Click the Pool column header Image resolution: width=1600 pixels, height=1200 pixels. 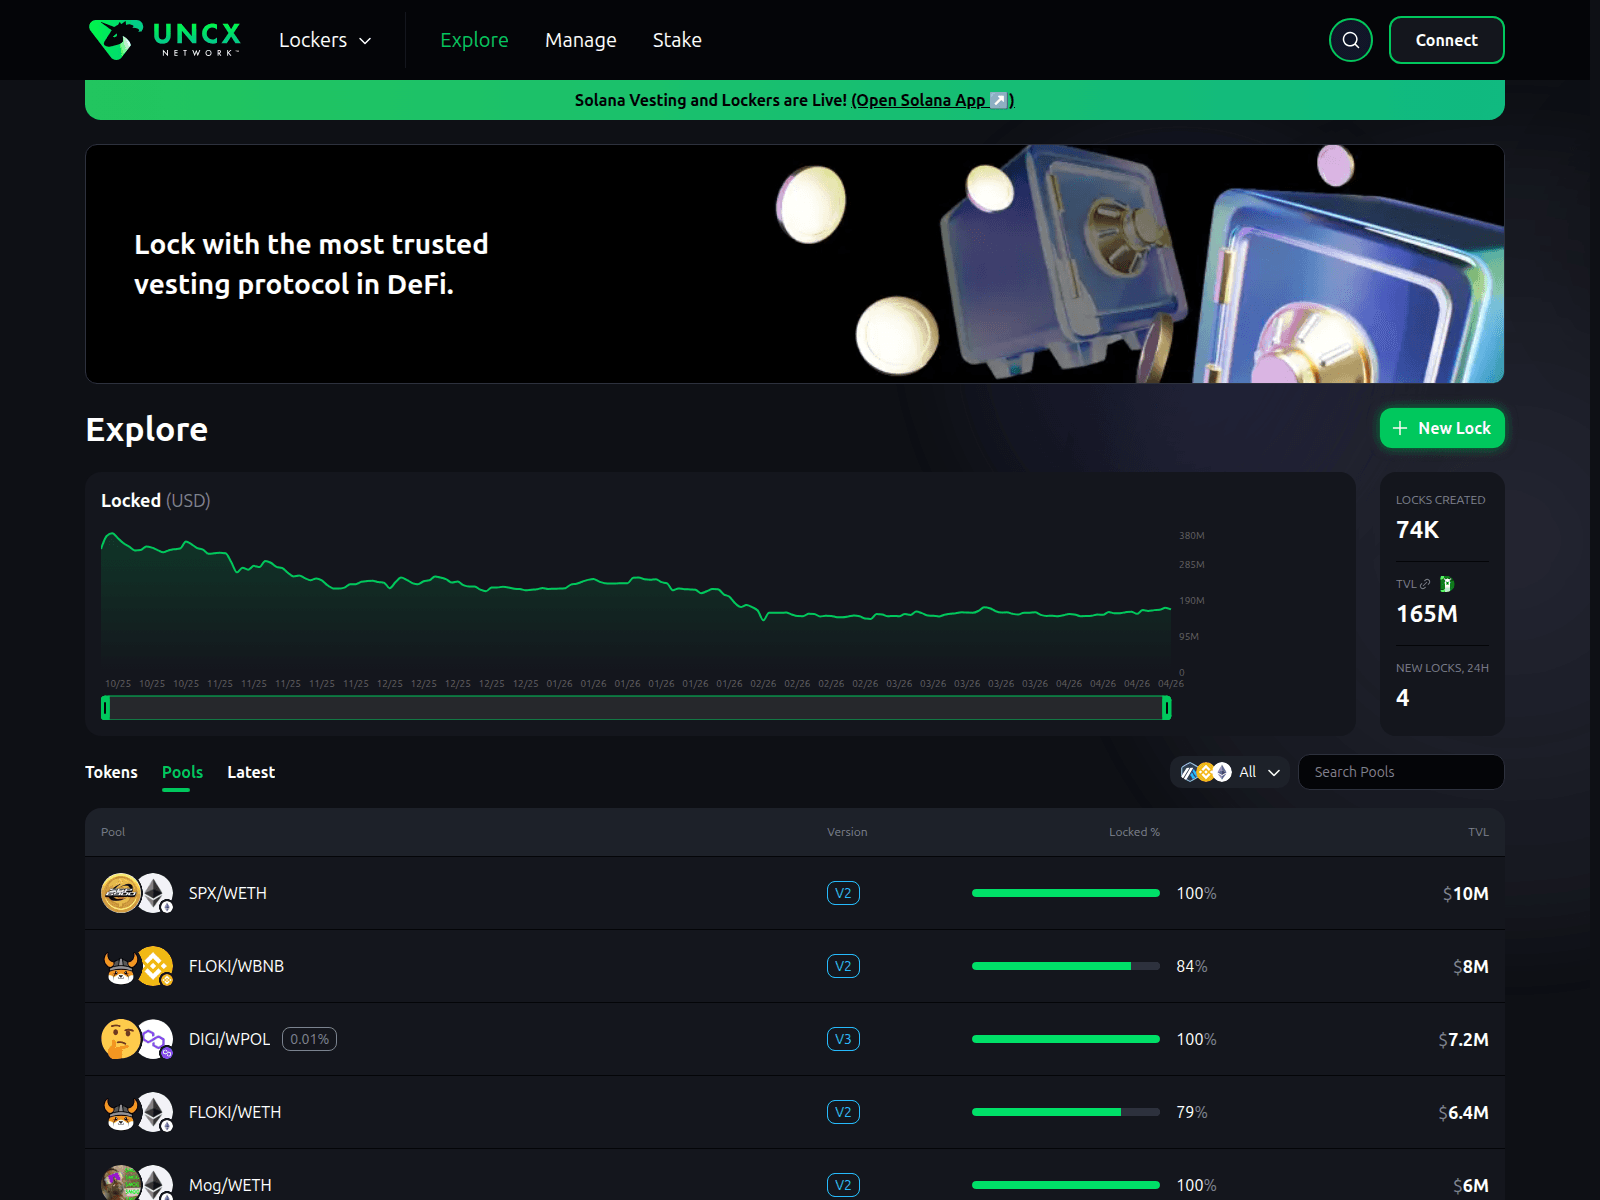(113, 832)
